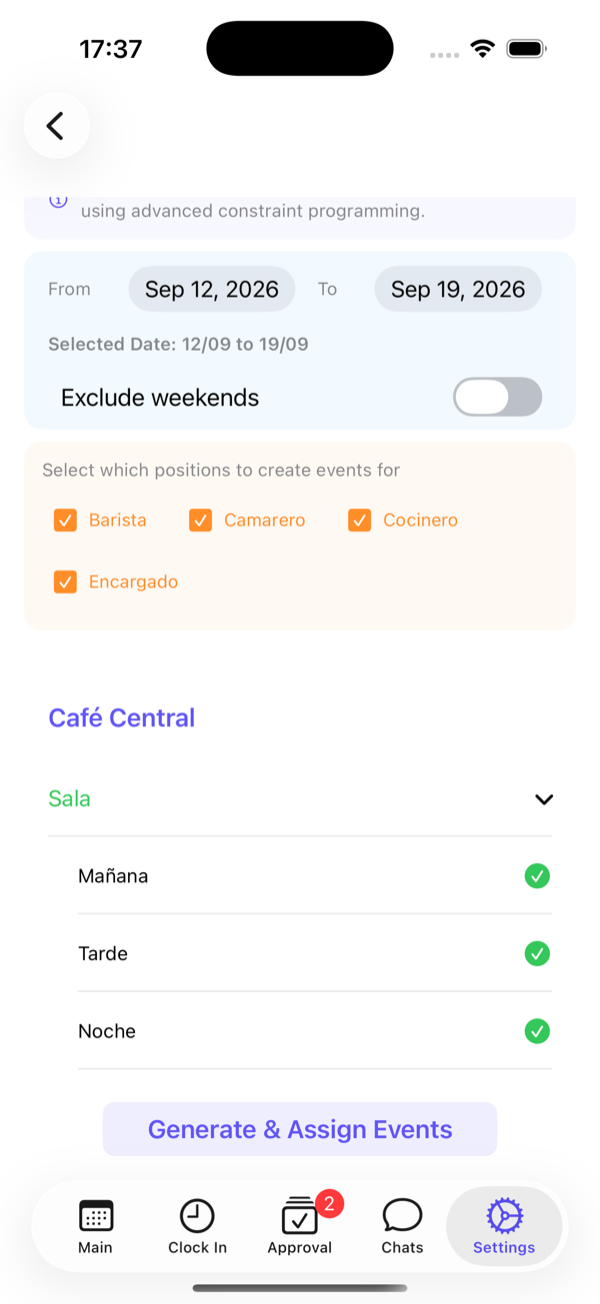Collapse the Sala section chevron
Screen dimensions: 600x1304
tap(544, 799)
